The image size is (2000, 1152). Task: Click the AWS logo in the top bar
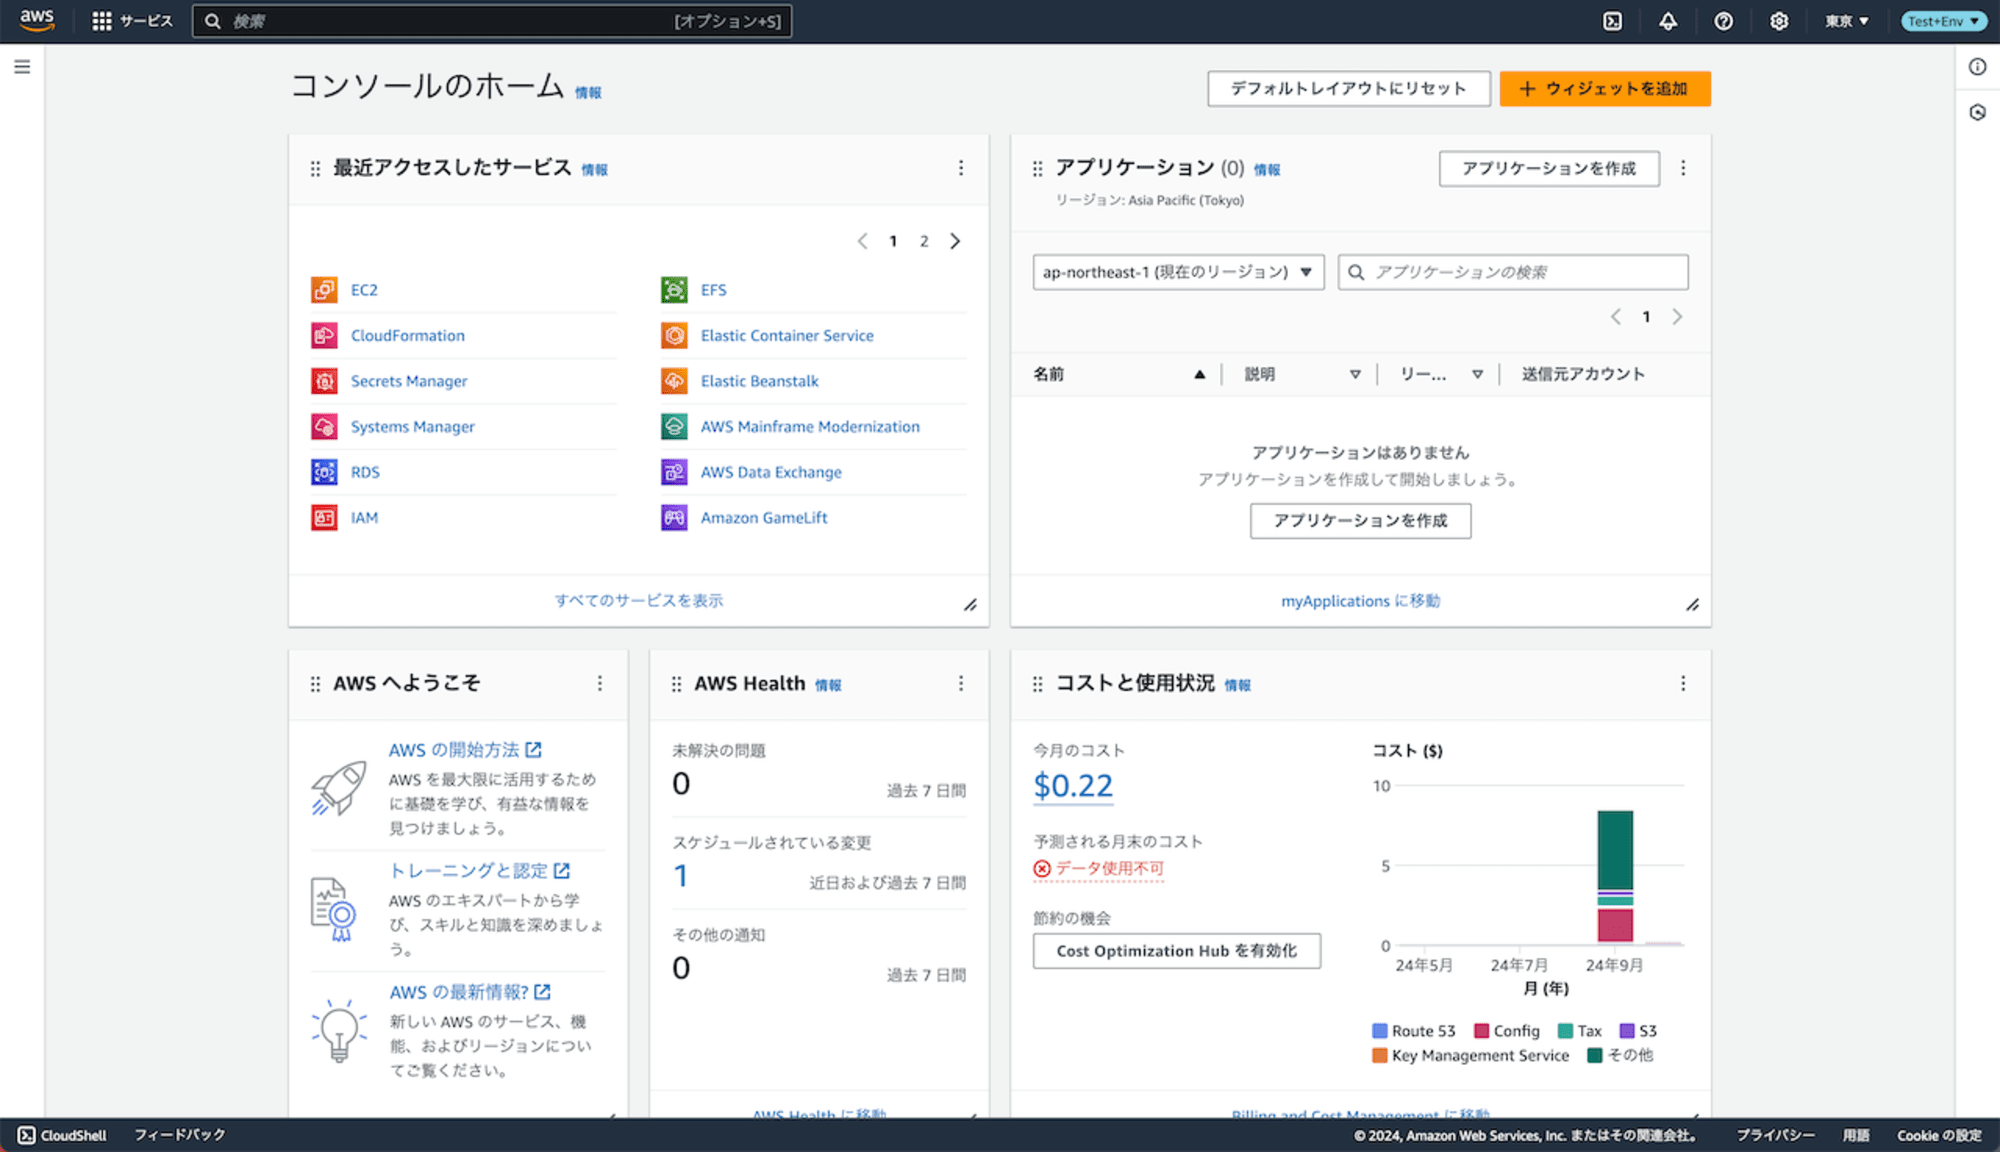37,20
